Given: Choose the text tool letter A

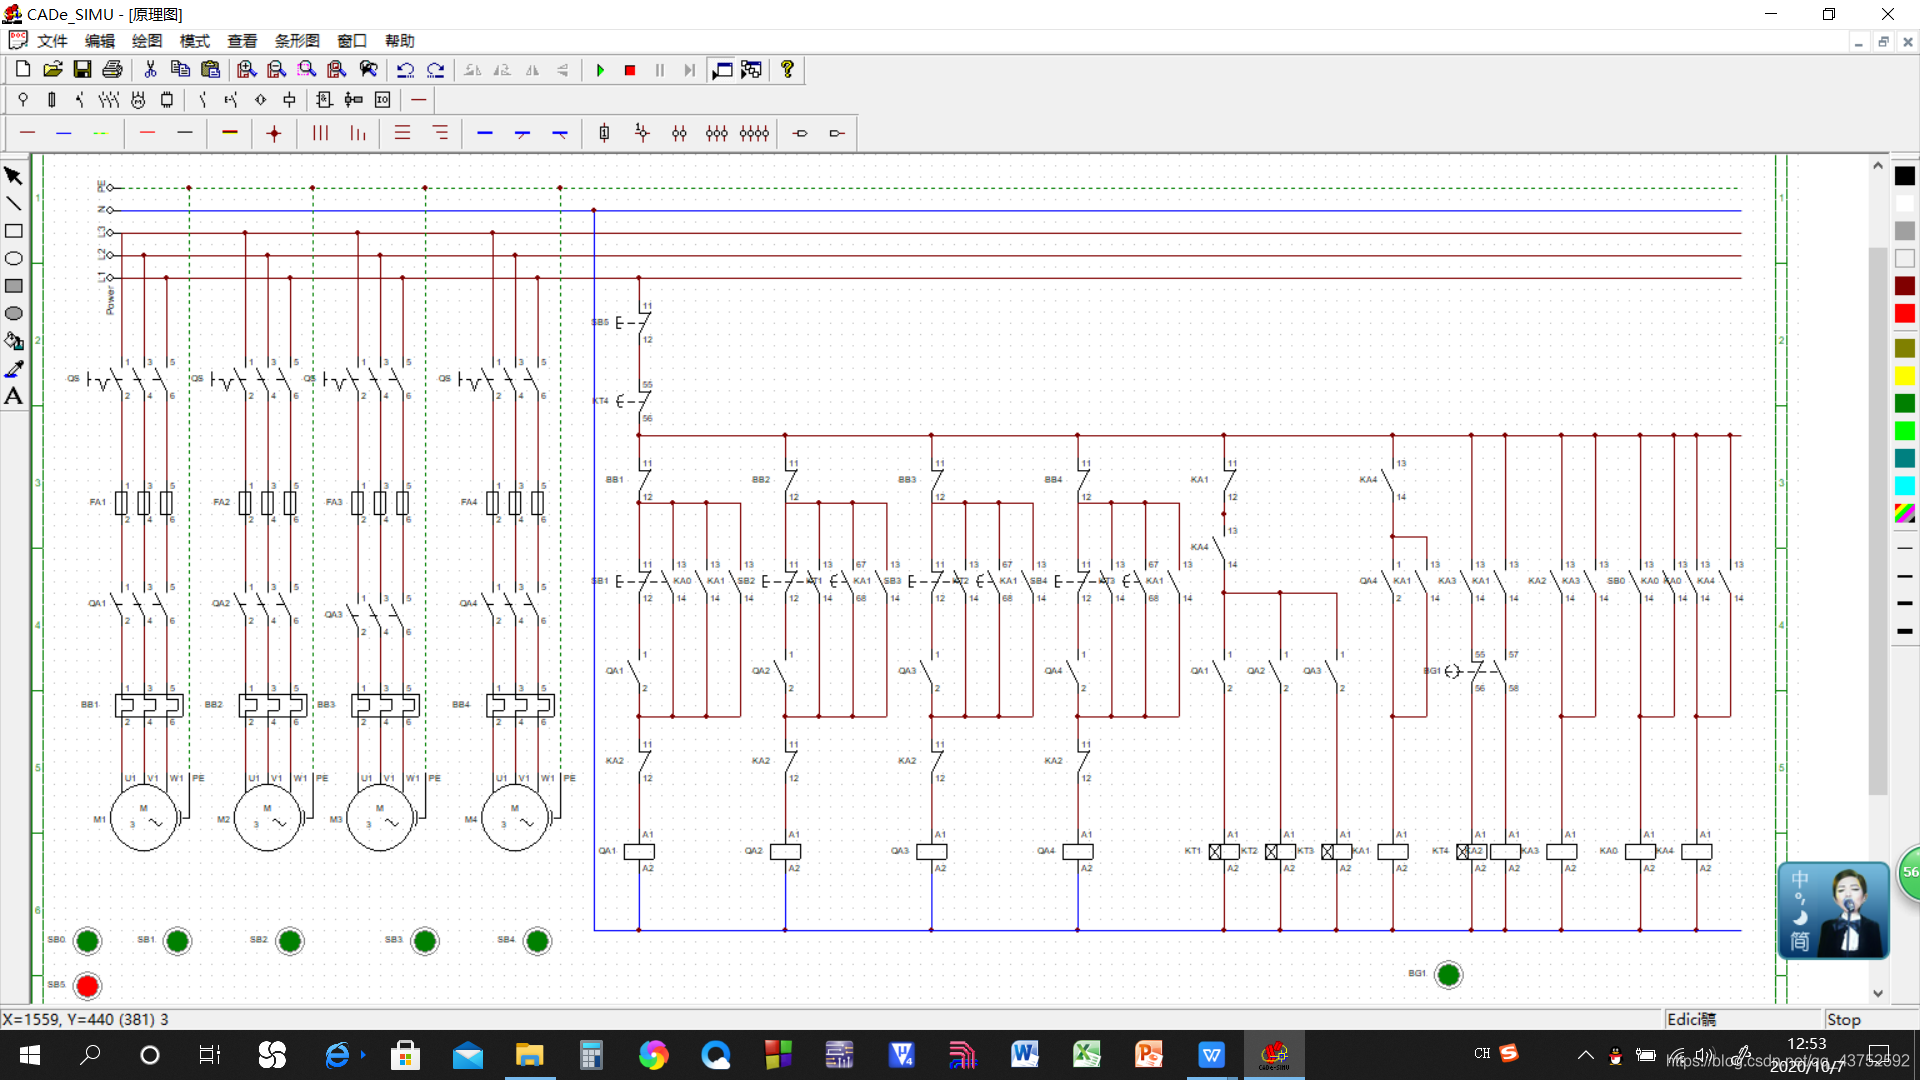Looking at the screenshot, I should pos(14,396).
